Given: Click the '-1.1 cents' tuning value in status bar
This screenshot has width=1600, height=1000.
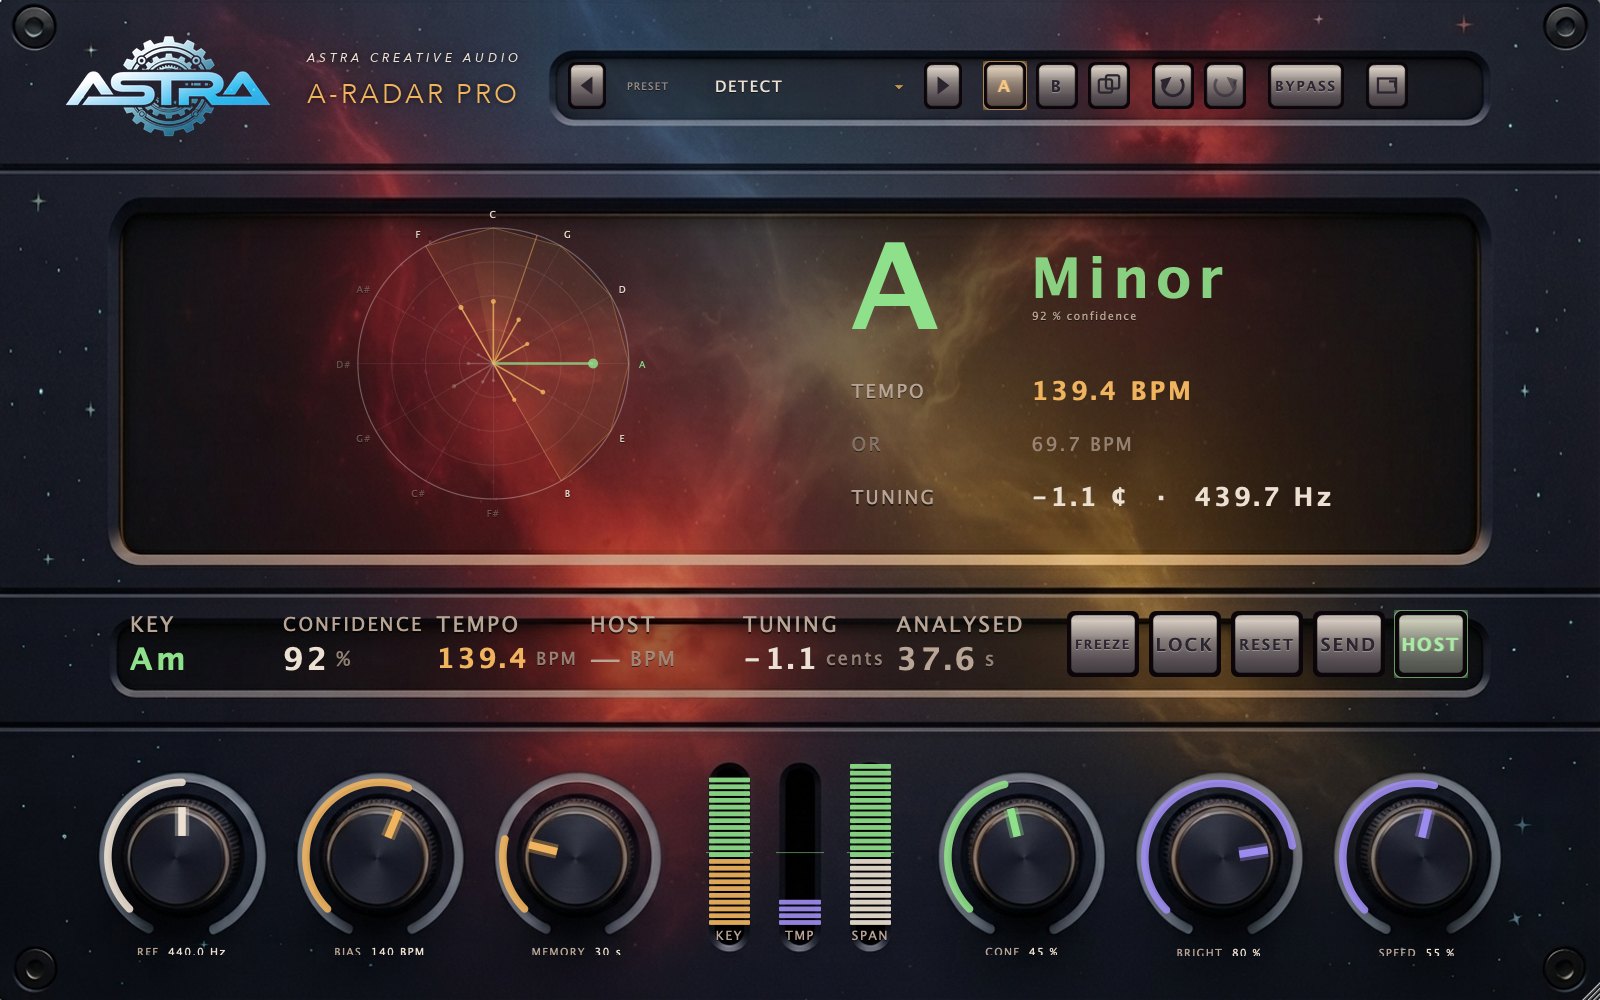Looking at the screenshot, I should tap(813, 659).
